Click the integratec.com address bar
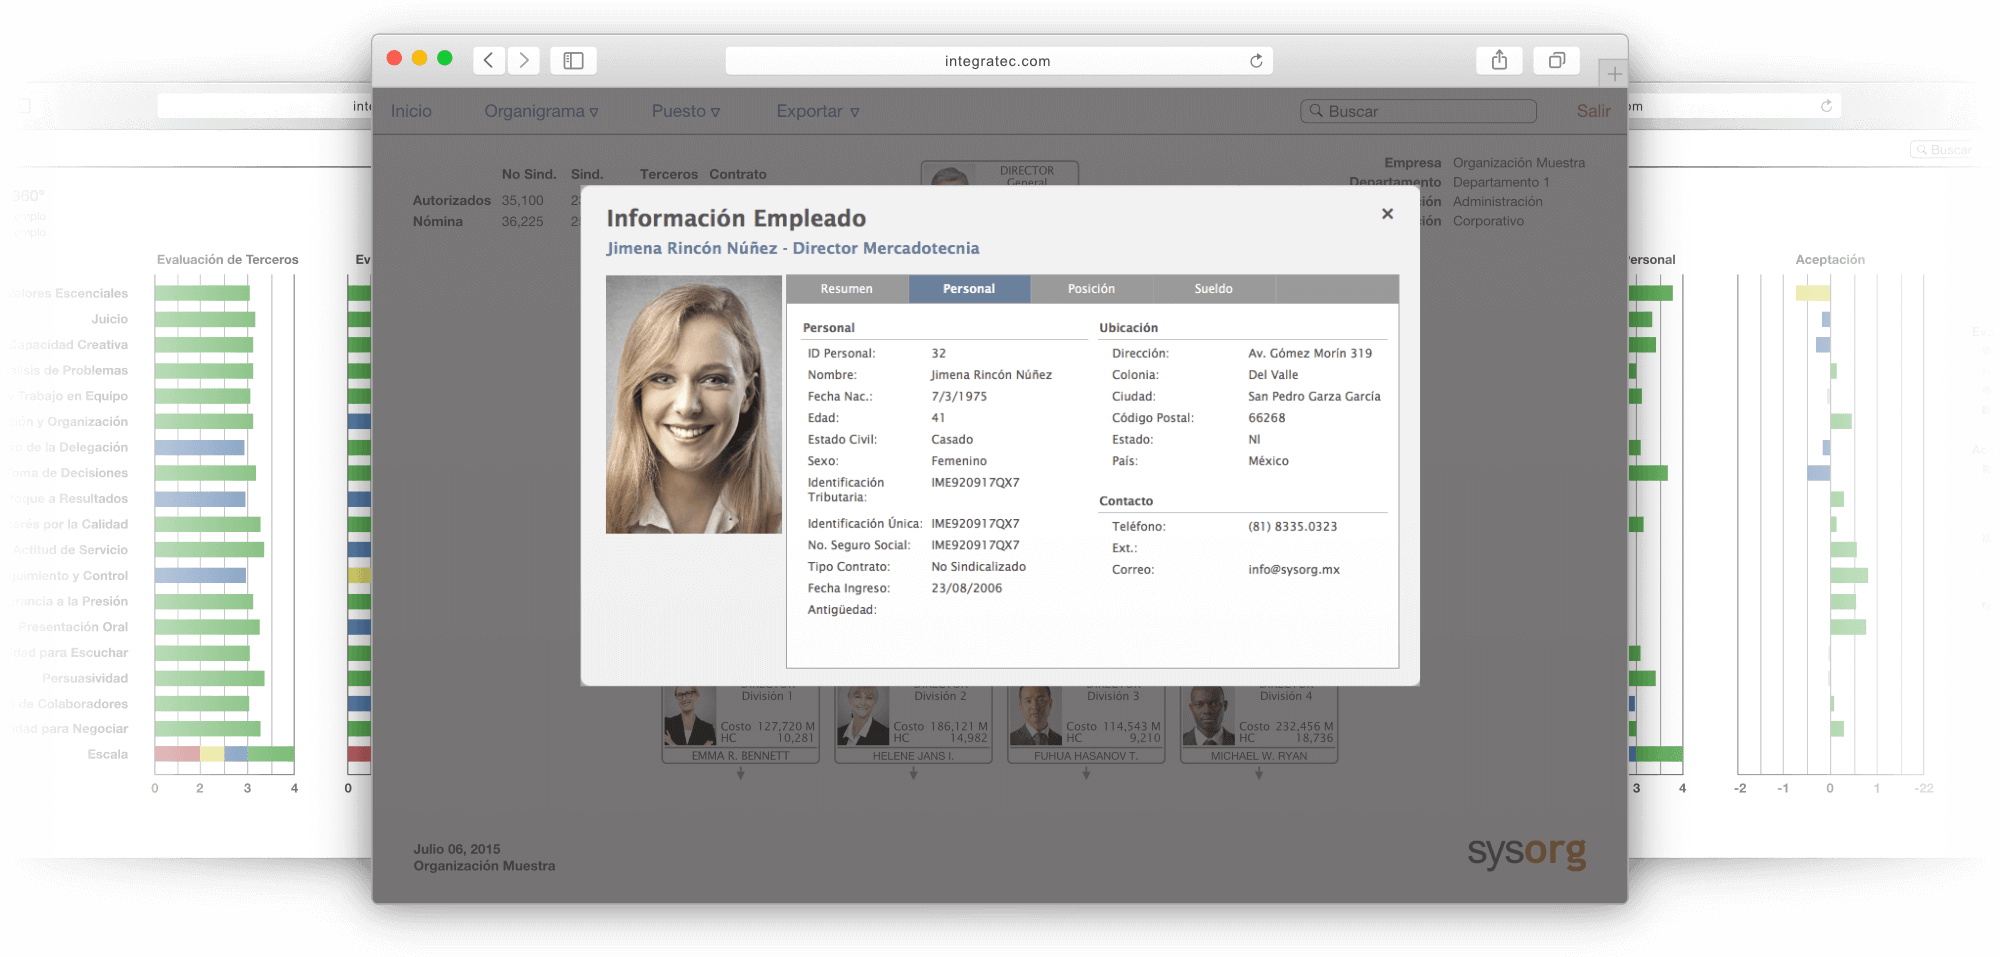The height and width of the screenshot is (957, 2000). point(998,61)
